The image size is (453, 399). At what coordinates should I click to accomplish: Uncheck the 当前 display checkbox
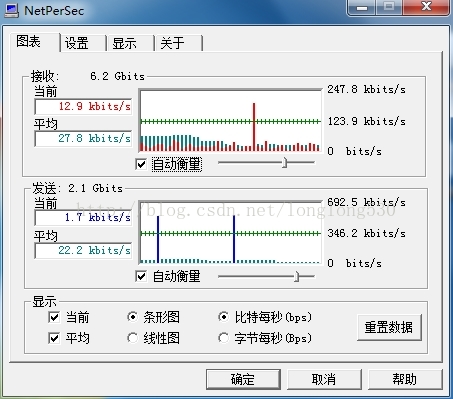pos(54,317)
